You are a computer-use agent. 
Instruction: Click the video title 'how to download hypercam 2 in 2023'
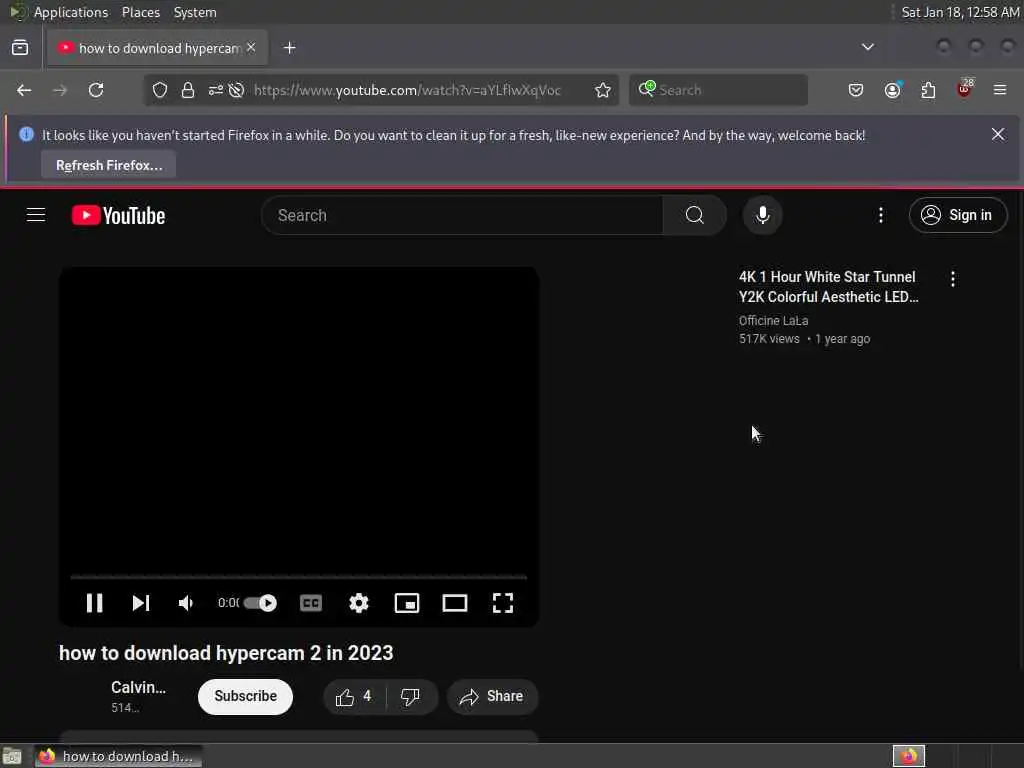click(226, 653)
